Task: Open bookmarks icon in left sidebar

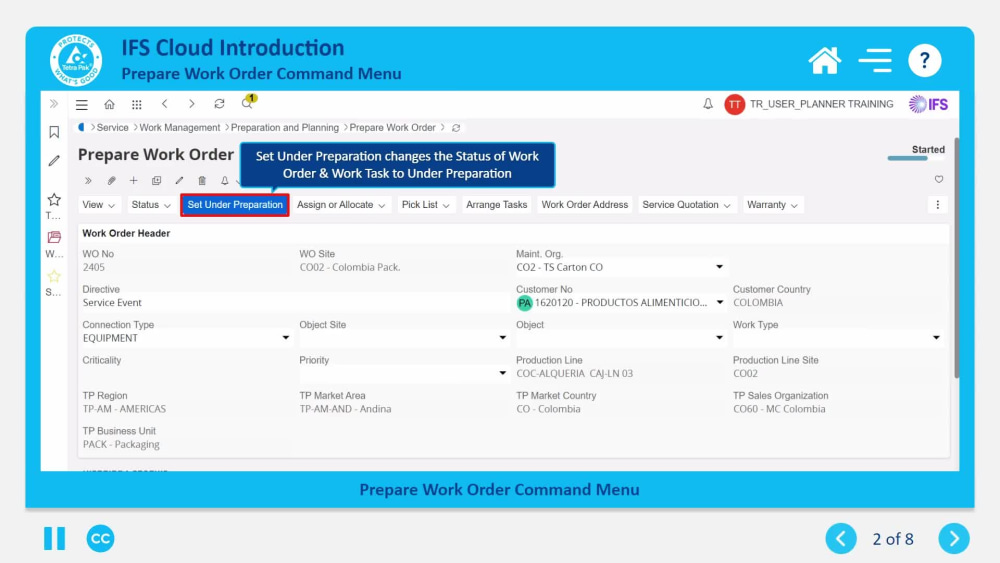Action: coord(54,132)
